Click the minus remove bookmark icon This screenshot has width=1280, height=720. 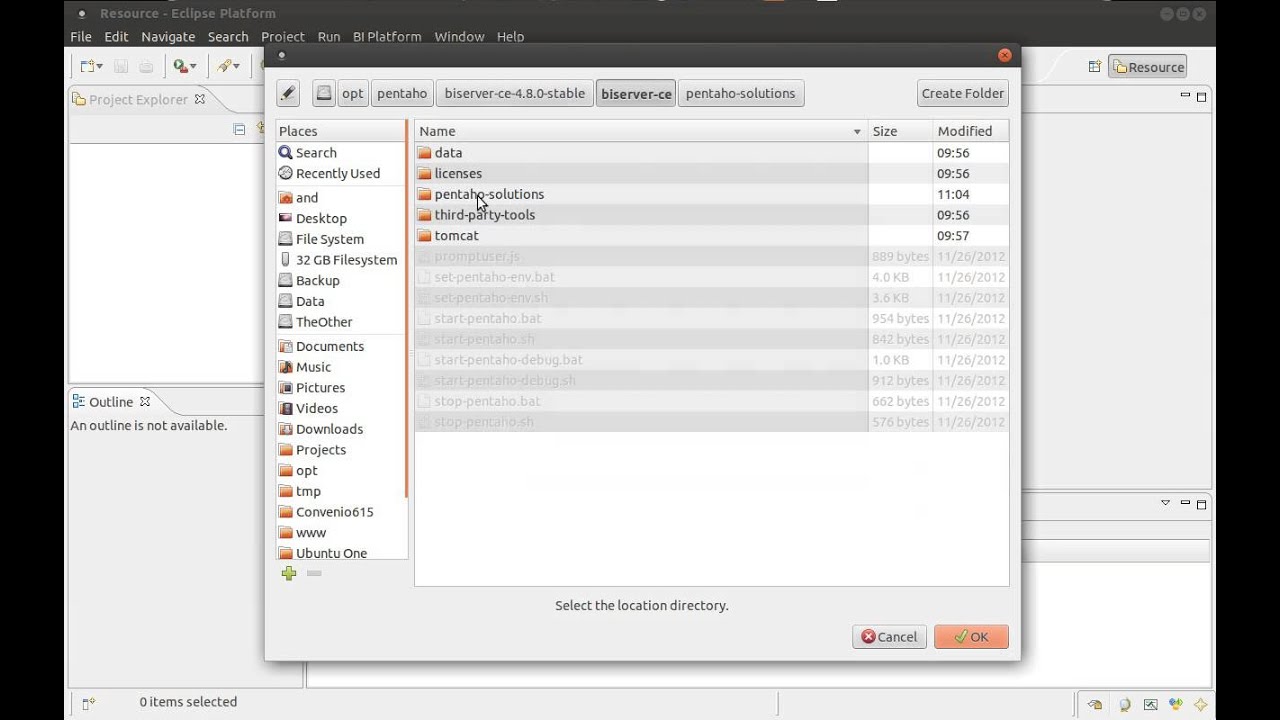314,573
